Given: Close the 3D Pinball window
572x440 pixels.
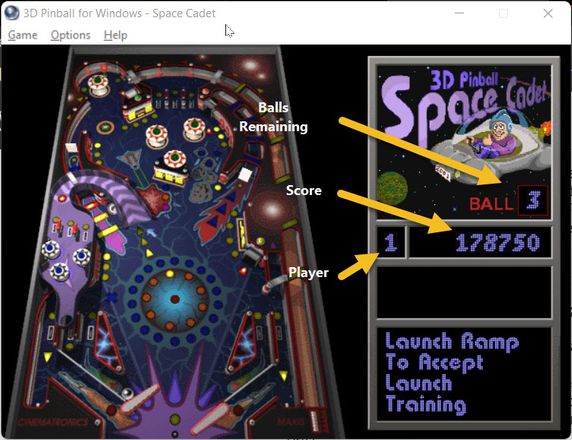Looking at the screenshot, I should click(548, 13).
